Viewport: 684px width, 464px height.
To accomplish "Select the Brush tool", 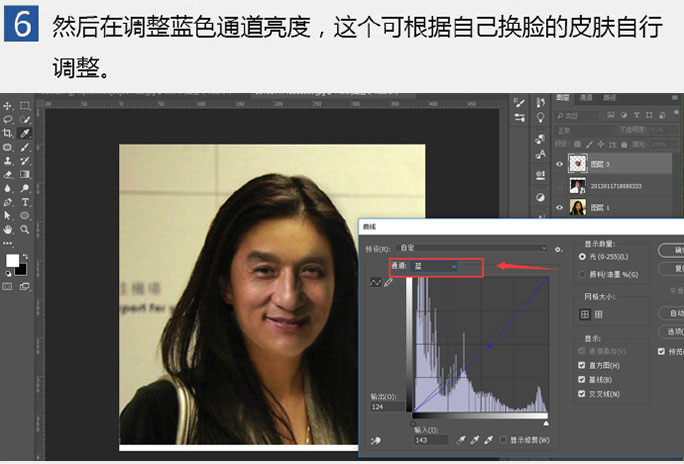I will tap(25, 147).
